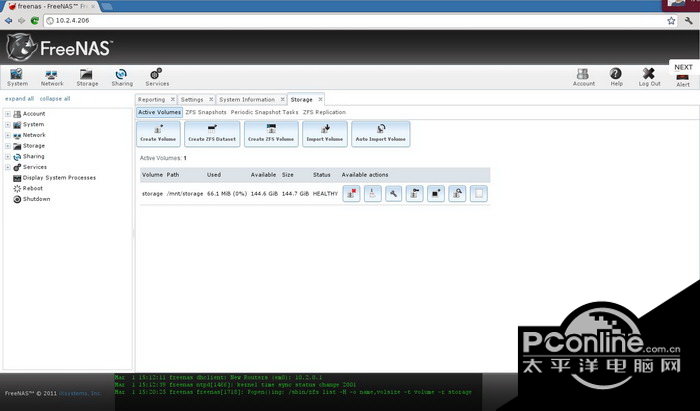Open the Periodic Snapshot Tasks sub-tab
Screen dimensions: 700x411
click(x=264, y=112)
